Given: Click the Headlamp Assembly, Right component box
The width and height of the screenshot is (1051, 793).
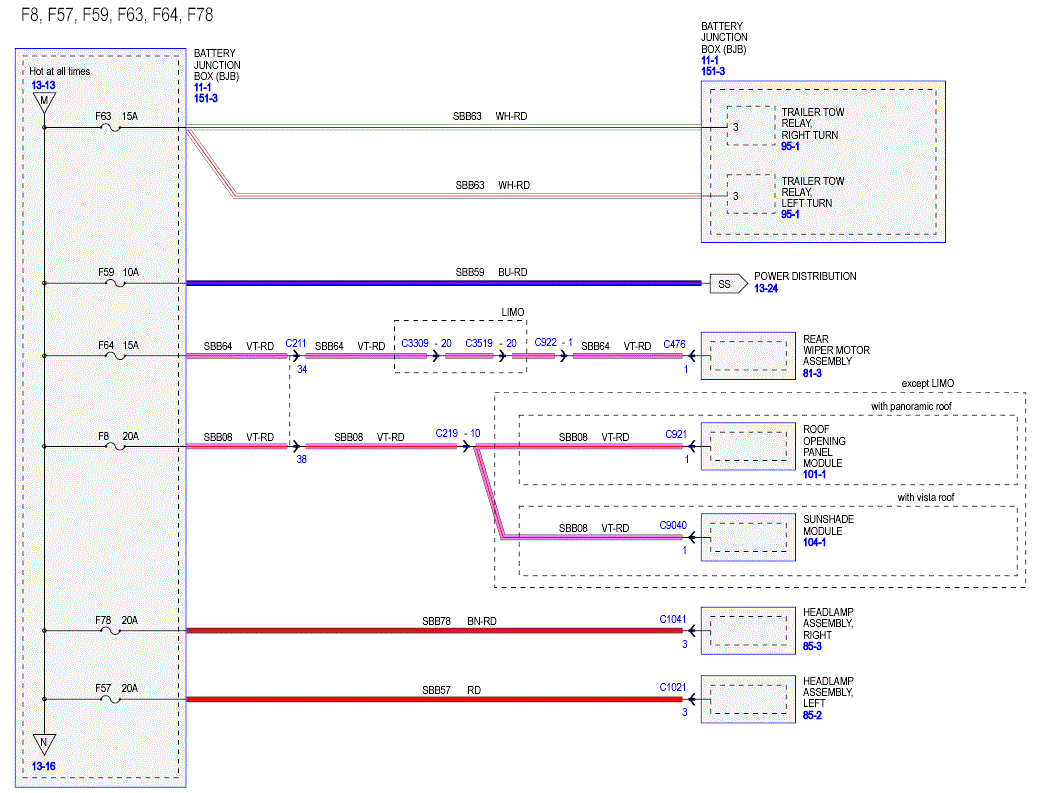Looking at the screenshot, I should coord(748,631).
